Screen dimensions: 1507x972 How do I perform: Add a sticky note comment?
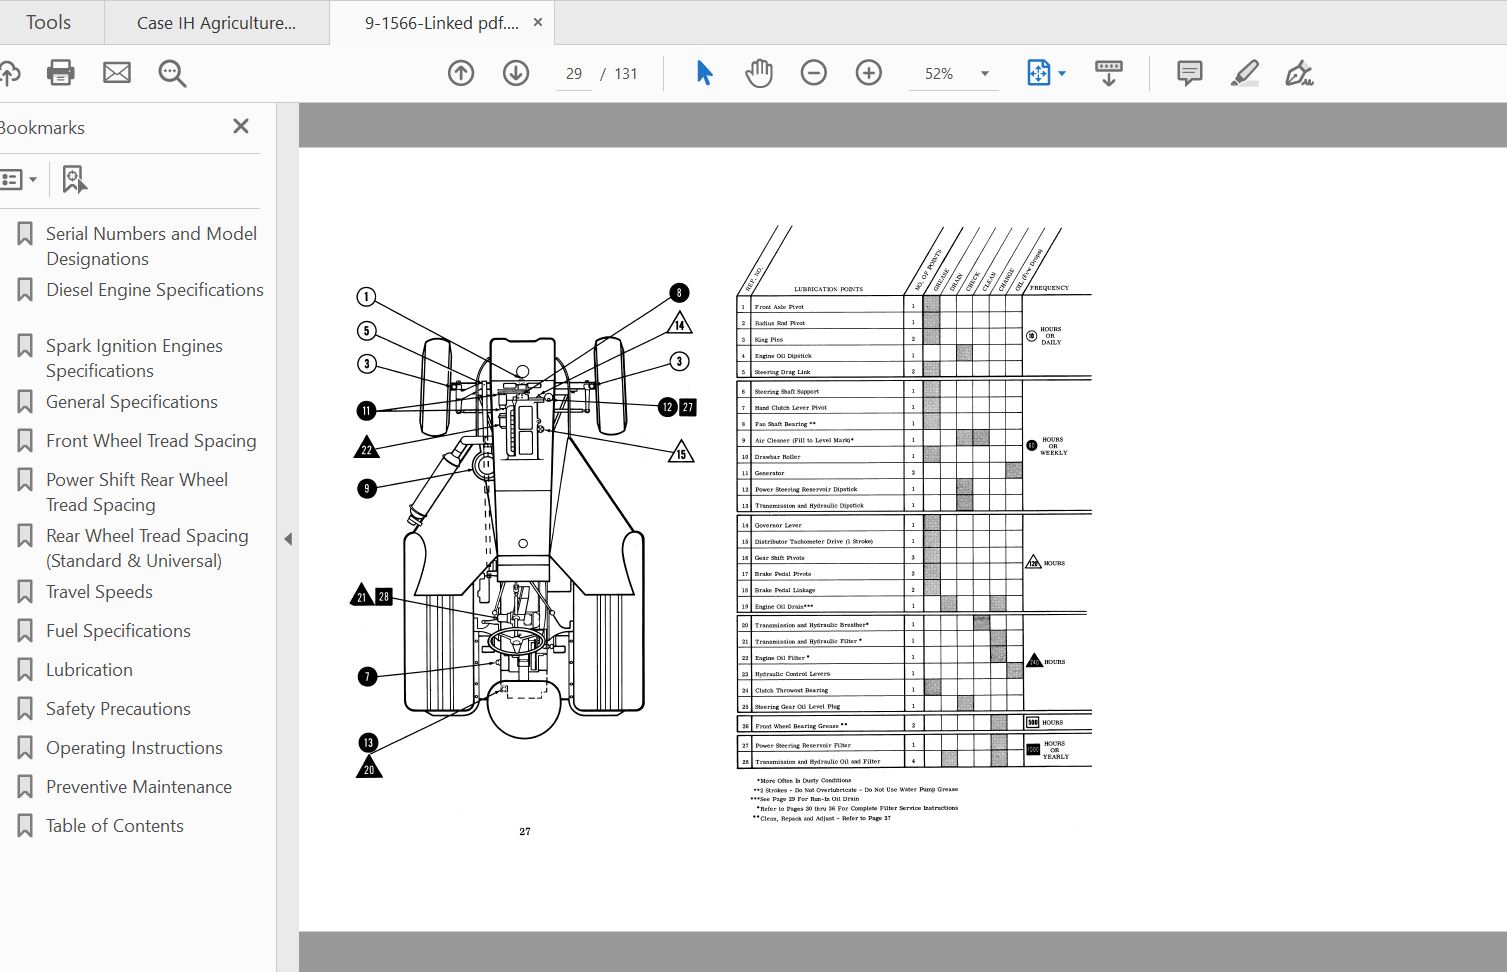1189,73
